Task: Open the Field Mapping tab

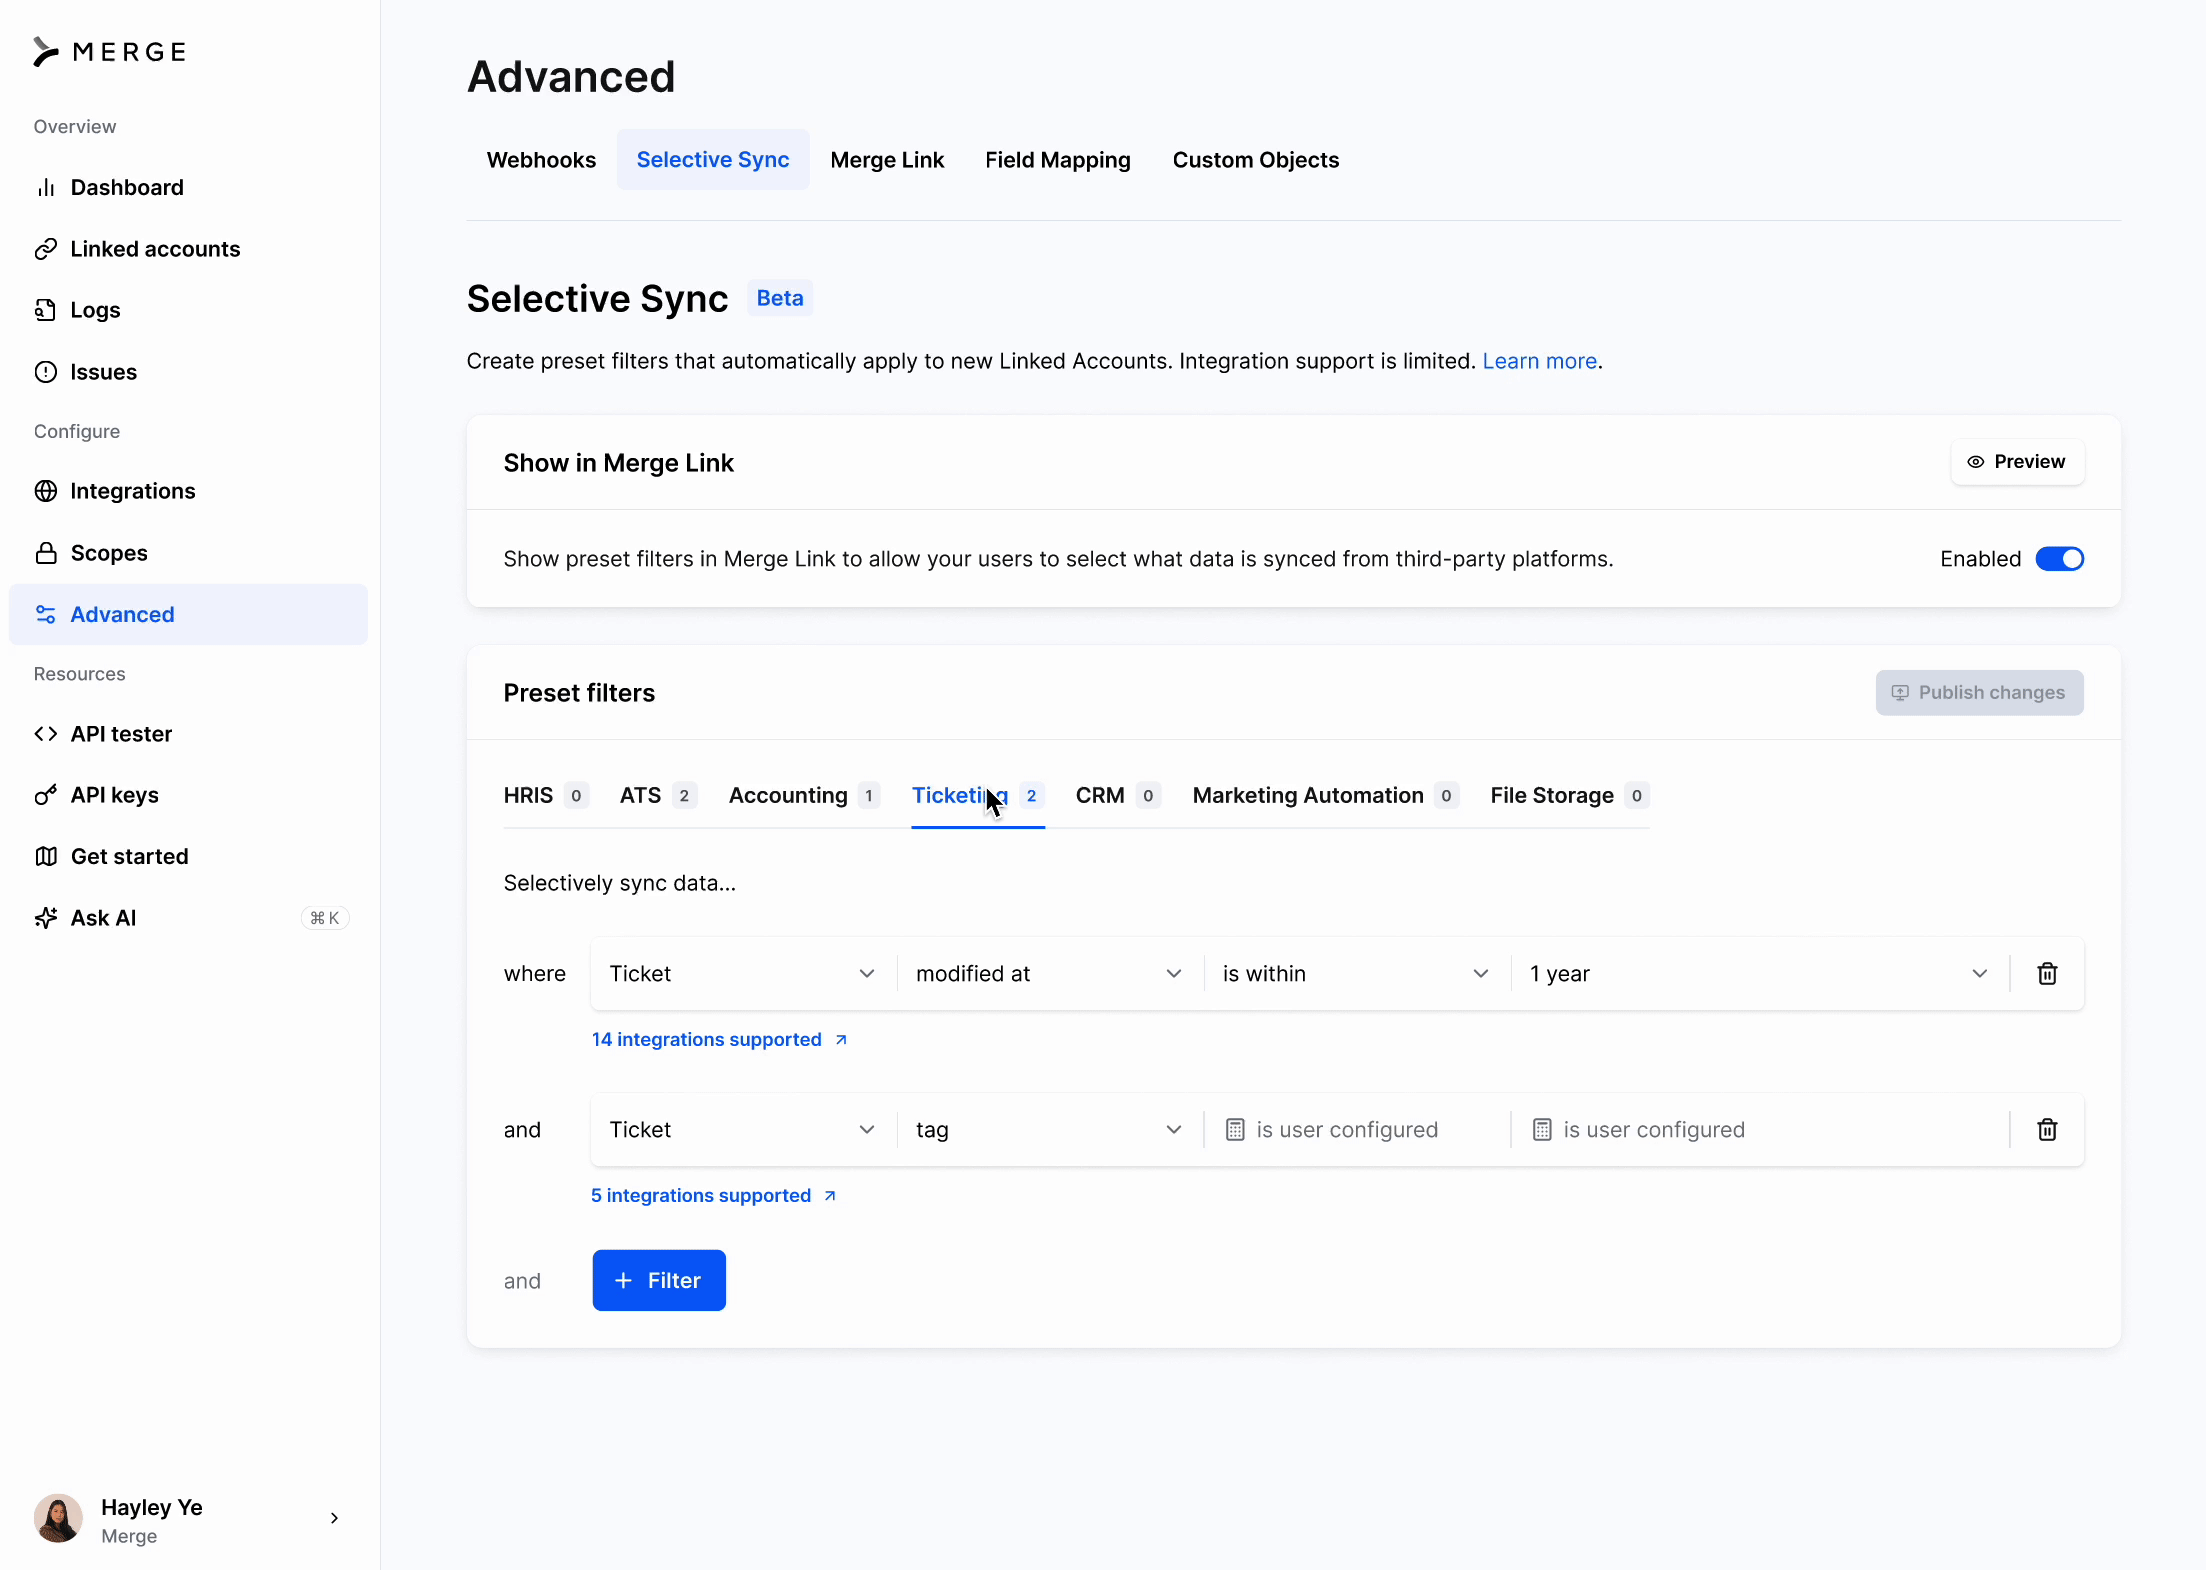Action: [x=1058, y=160]
